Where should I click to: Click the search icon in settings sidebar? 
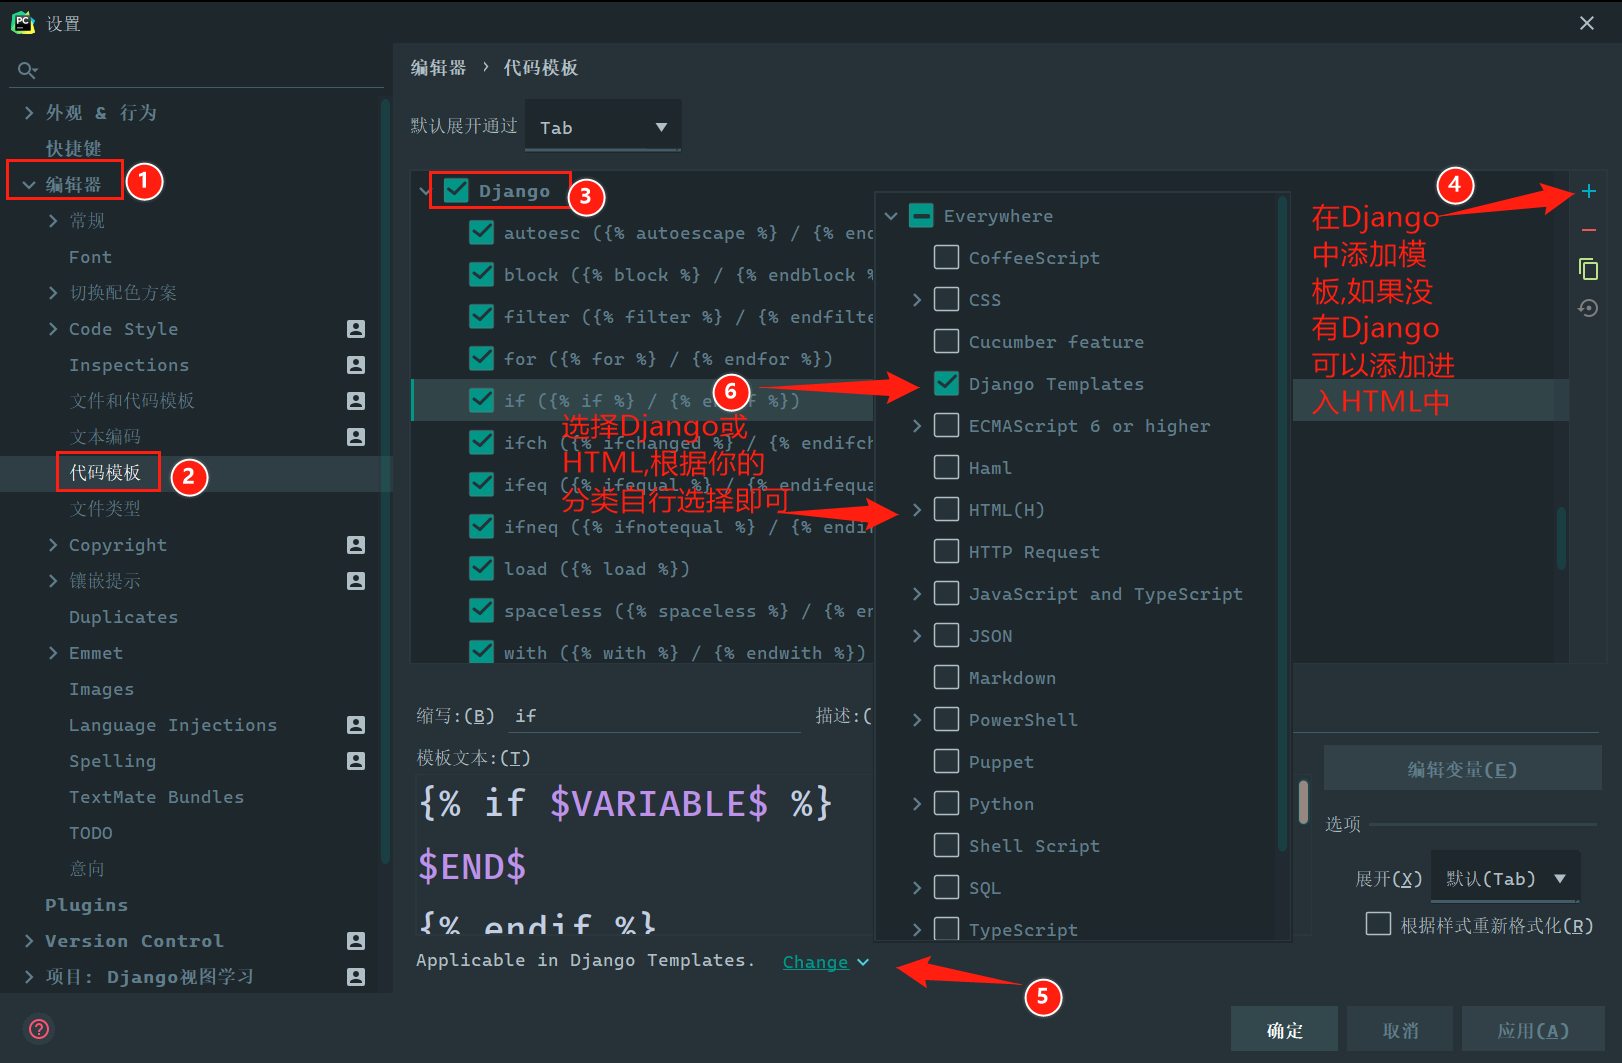pyautogui.click(x=27, y=70)
